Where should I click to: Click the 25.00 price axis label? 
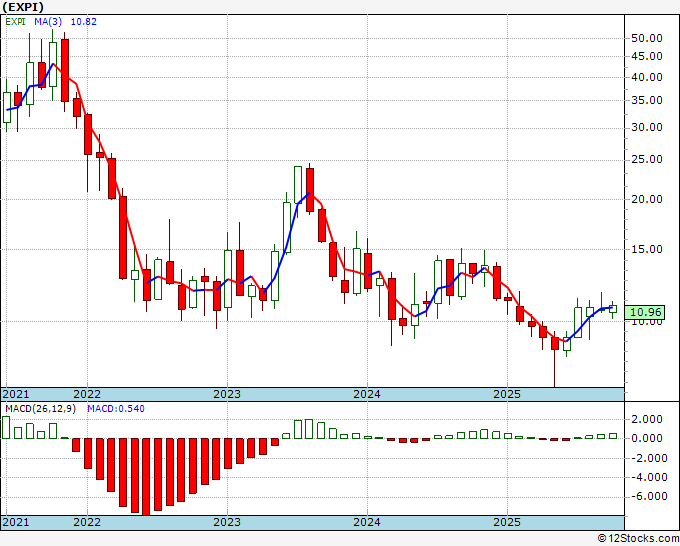click(647, 160)
